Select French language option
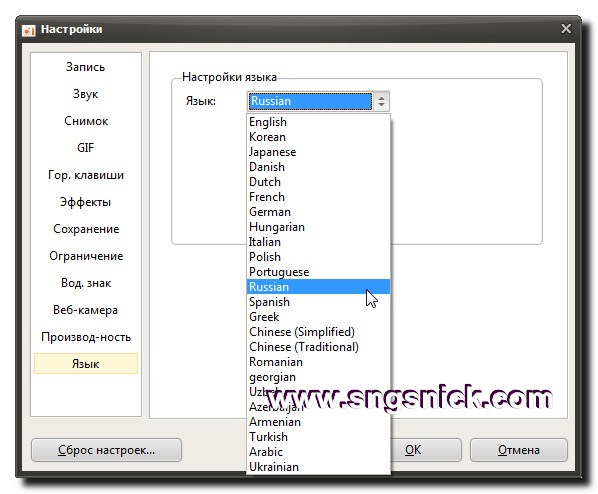 (x=318, y=197)
